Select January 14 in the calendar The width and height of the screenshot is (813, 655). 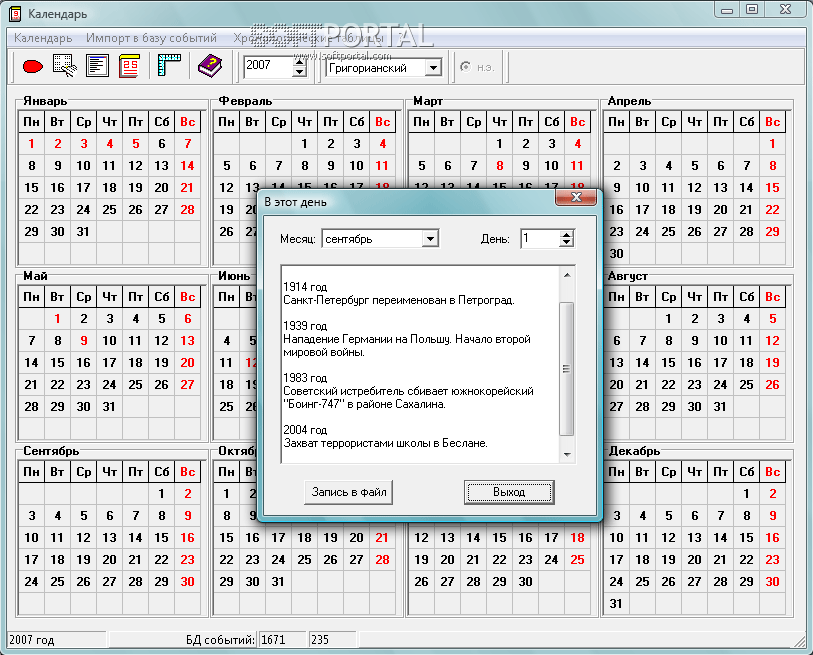click(x=187, y=165)
